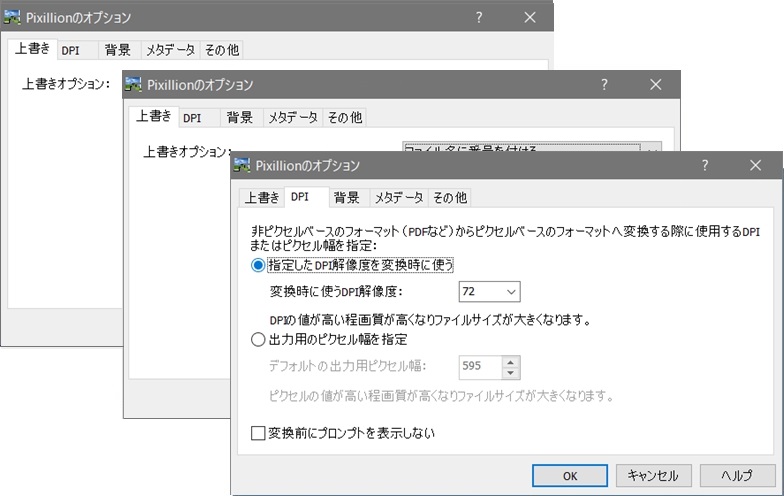Image resolution: width=784 pixels, height=496 pixels.
Task: Open the メタデータ tab in rearmost dialog
Action: (x=170, y=50)
